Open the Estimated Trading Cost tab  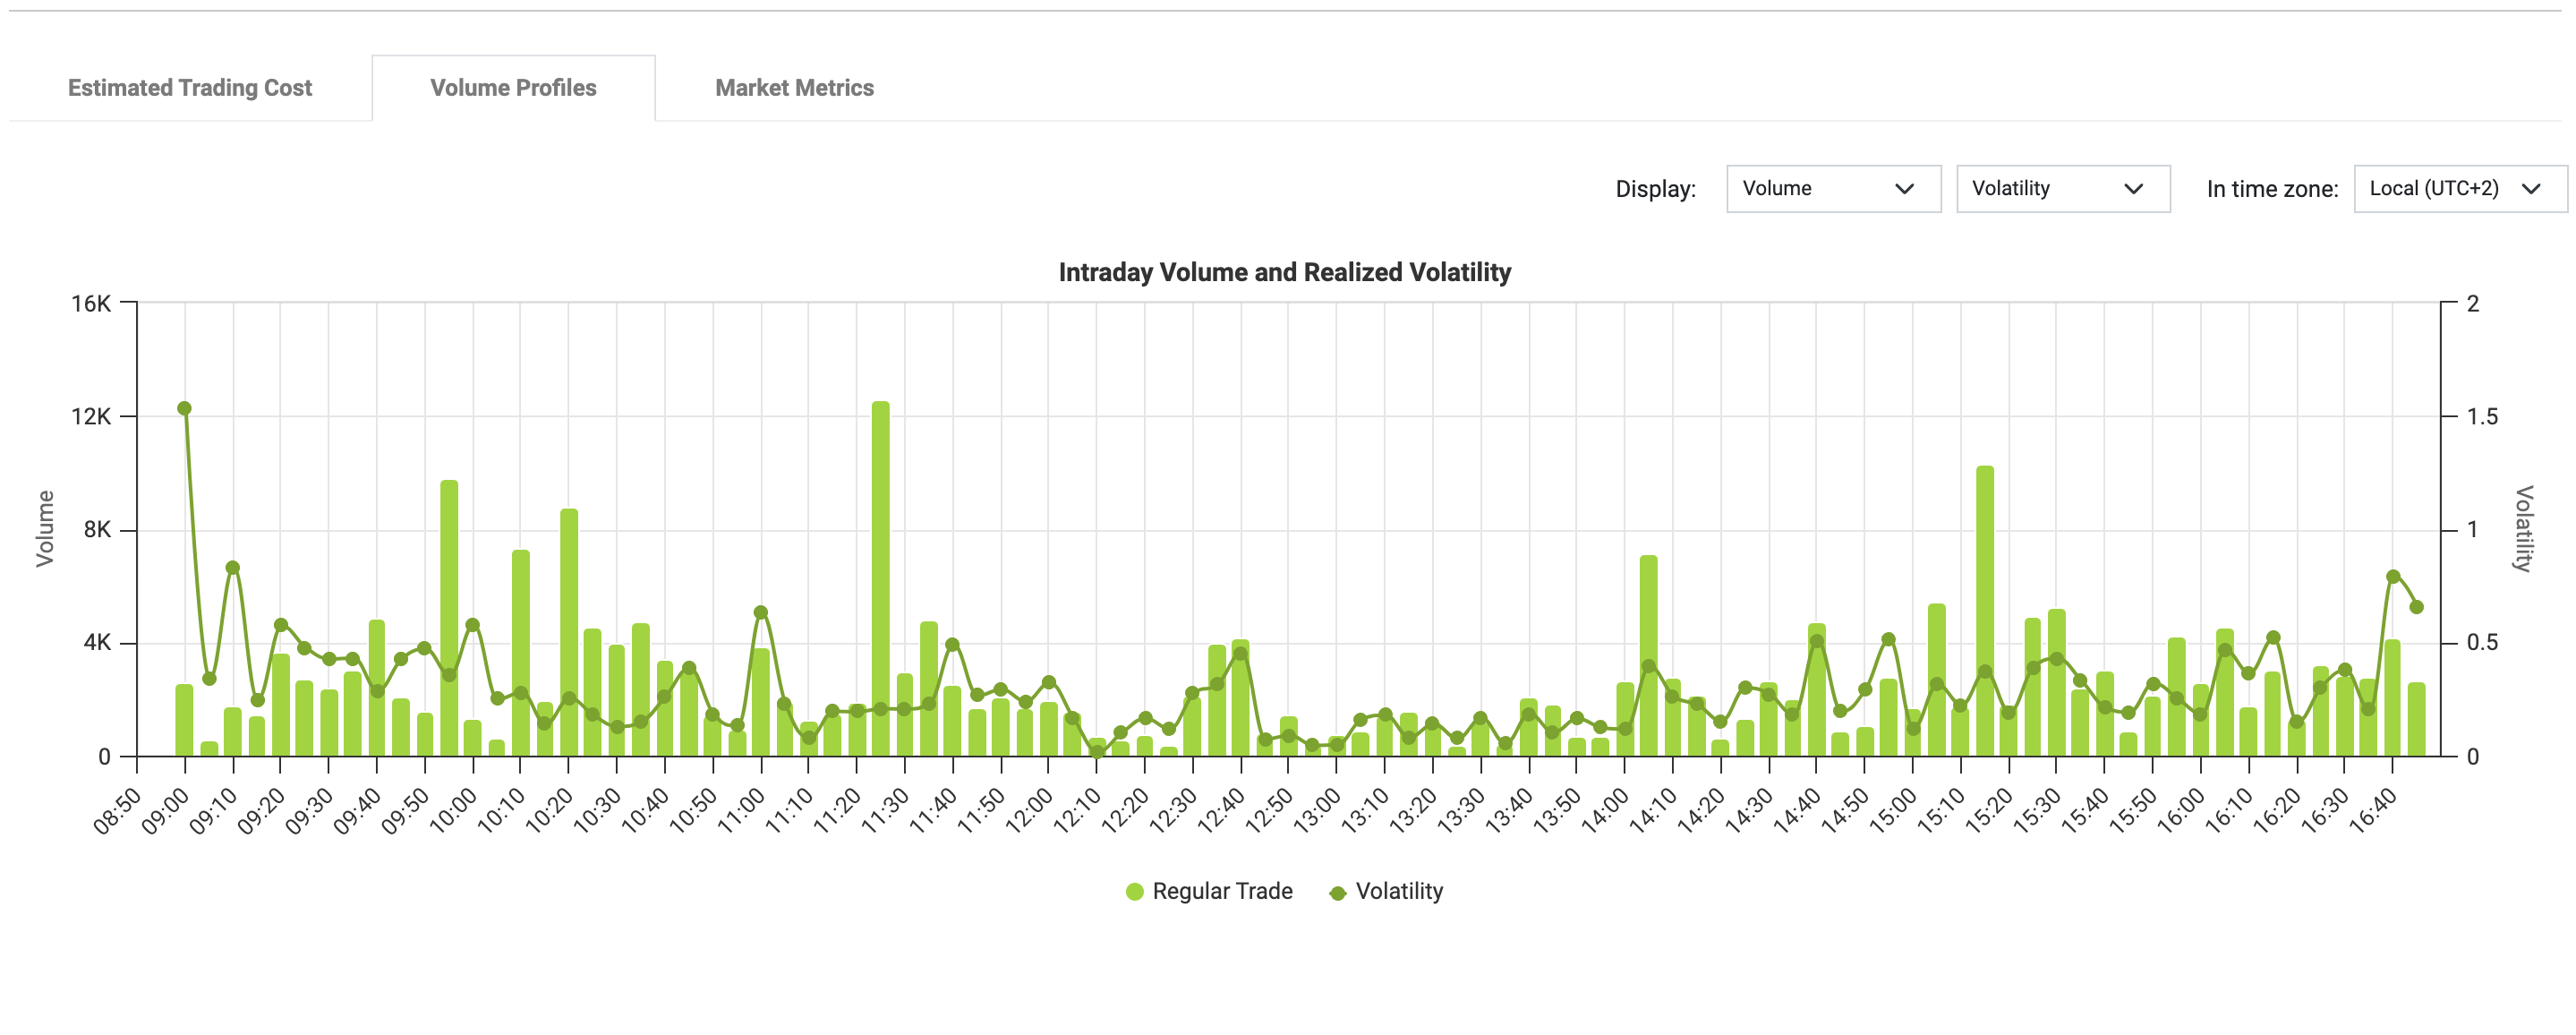(189, 88)
